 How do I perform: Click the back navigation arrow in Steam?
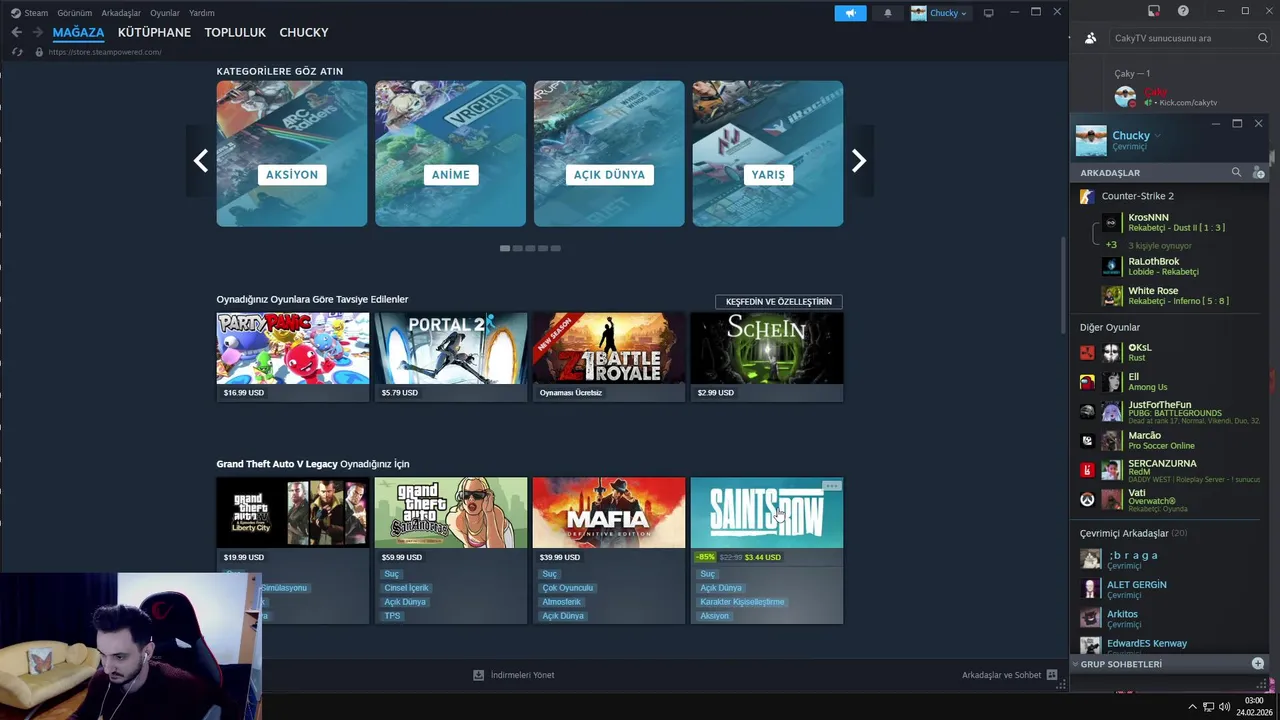pos(16,32)
